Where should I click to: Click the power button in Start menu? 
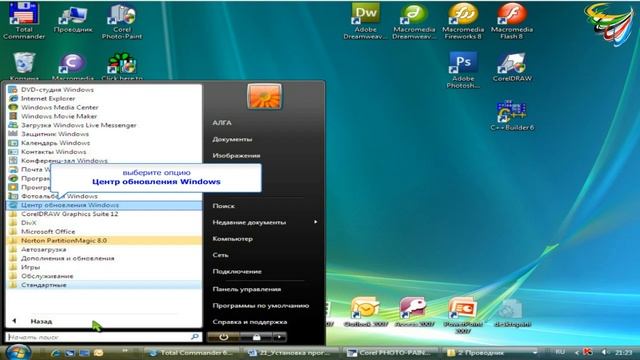click(223, 337)
